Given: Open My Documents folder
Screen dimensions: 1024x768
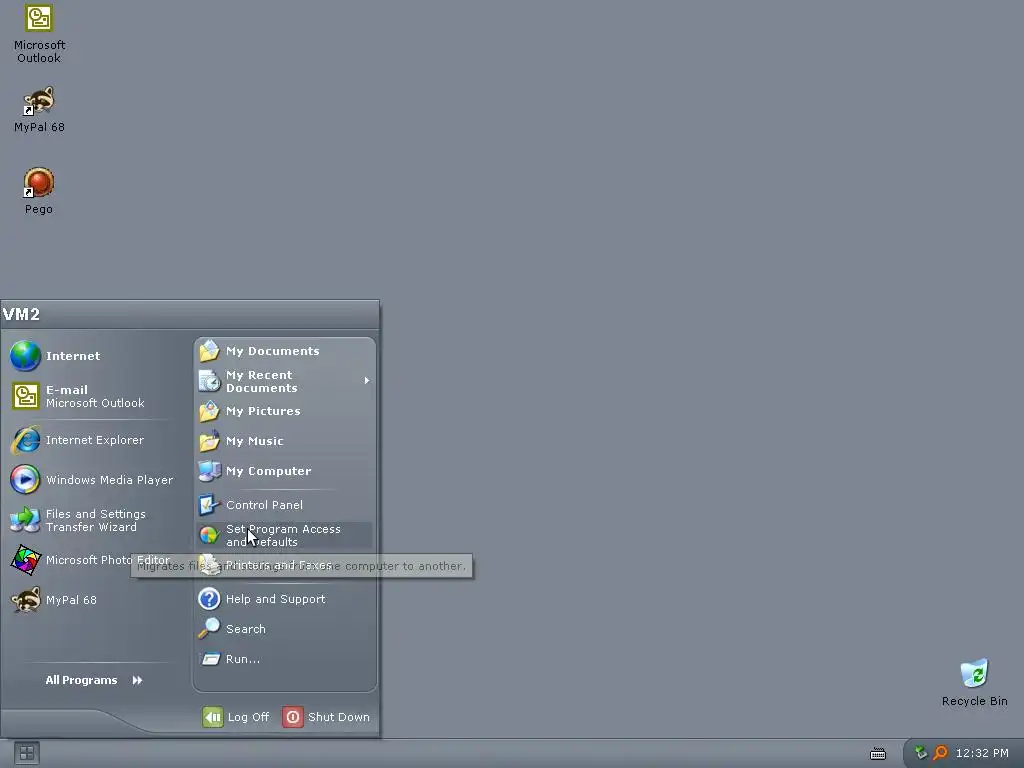Looking at the screenshot, I should tap(285, 351).
